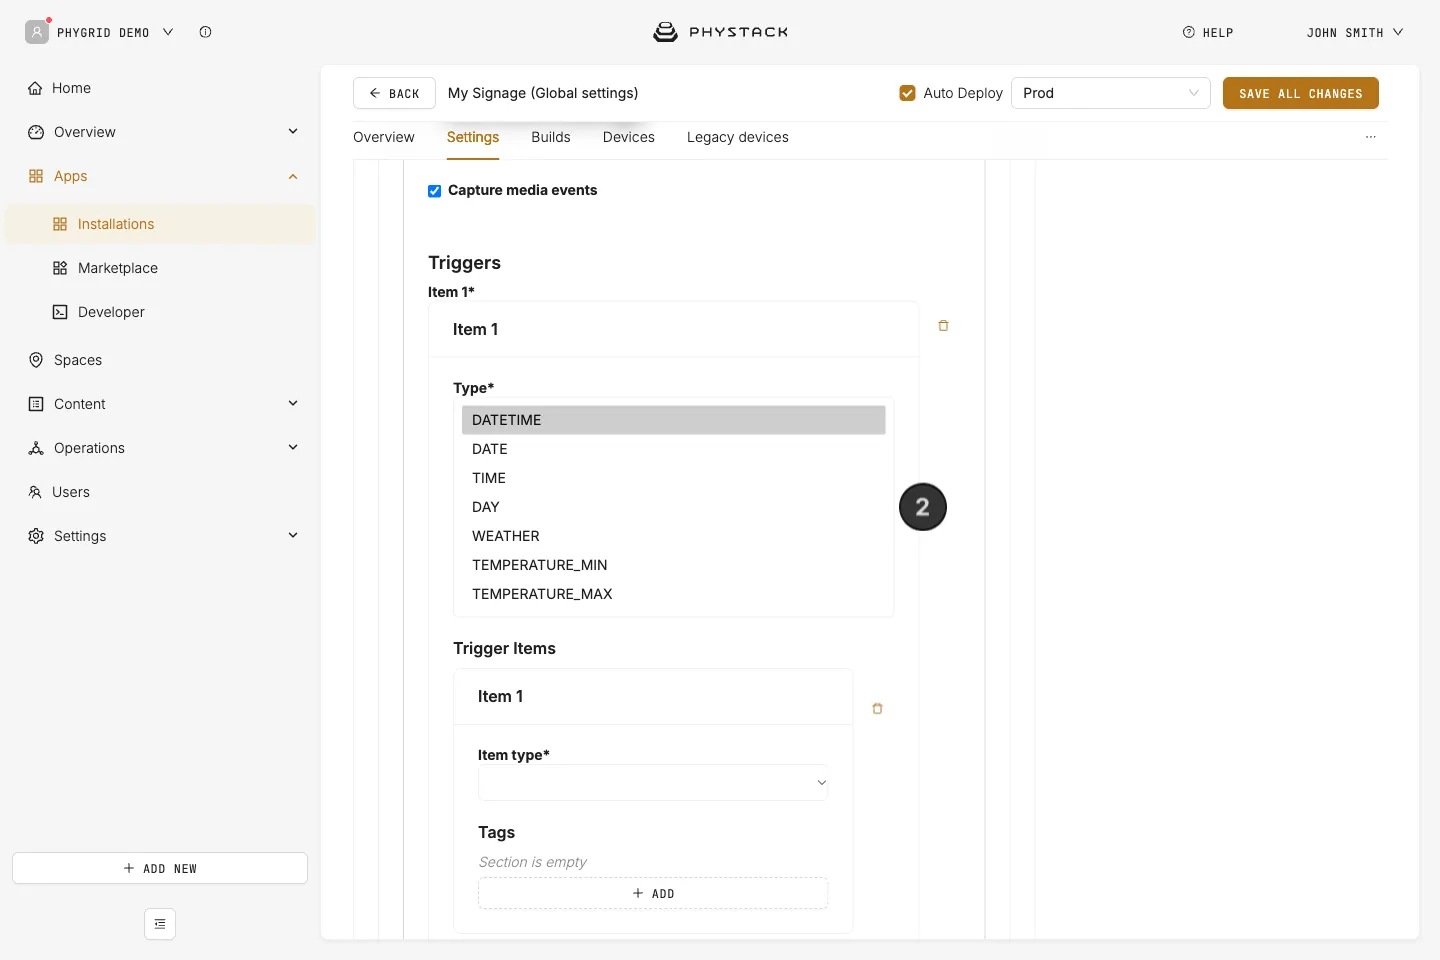1440x960 pixels.
Task: Click the Home icon in the sidebar
Action: (x=35, y=88)
